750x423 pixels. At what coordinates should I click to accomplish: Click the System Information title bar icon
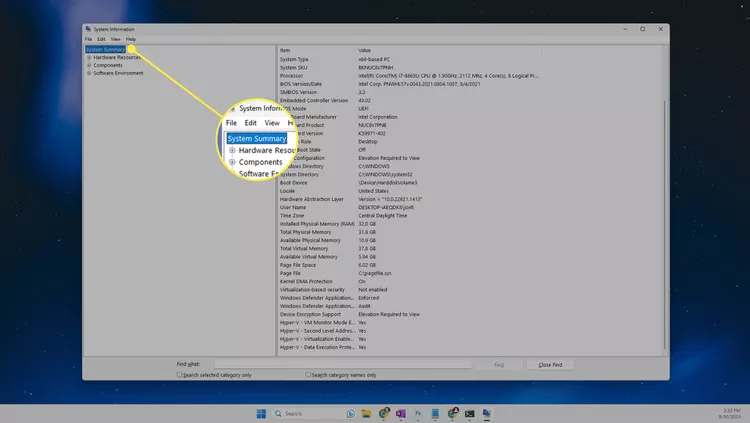88,29
